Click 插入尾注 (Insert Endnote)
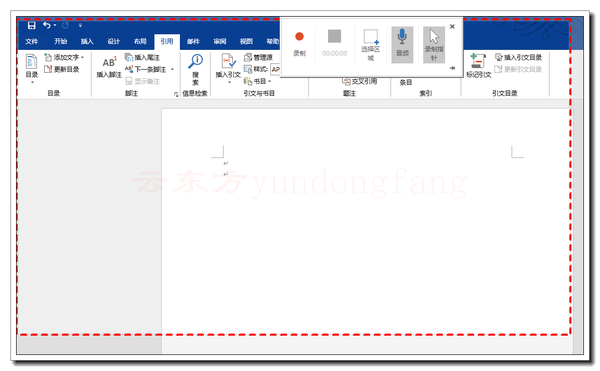The height and width of the screenshot is (371, 600). pos(142,57)
